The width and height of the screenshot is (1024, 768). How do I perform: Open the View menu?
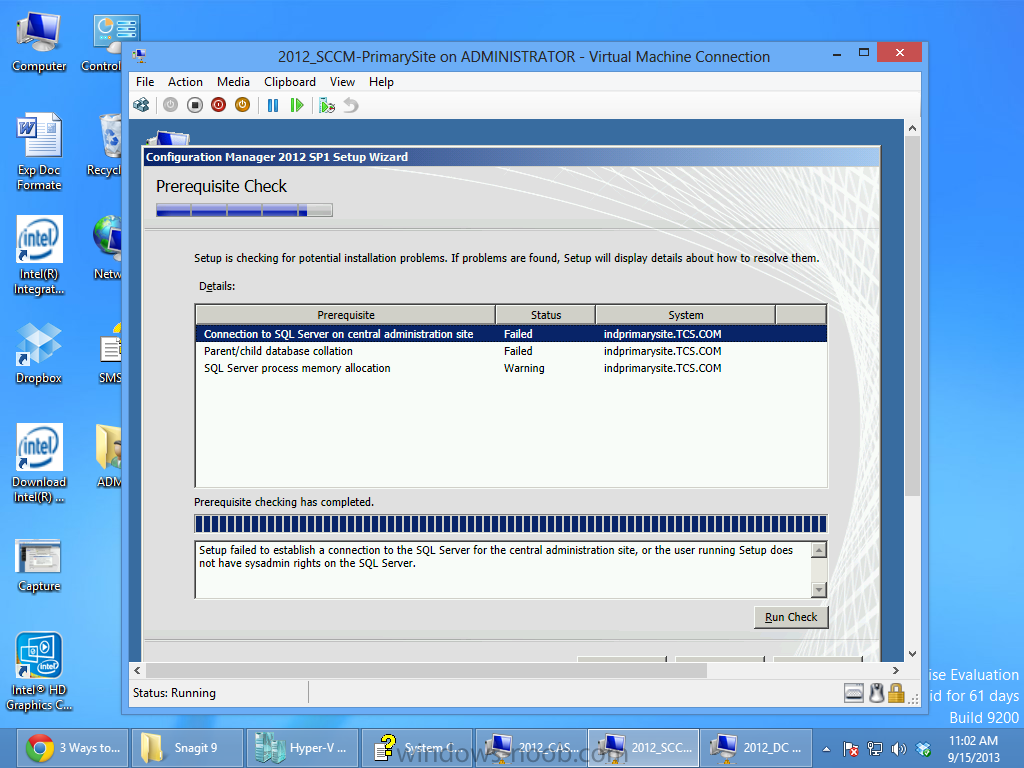(342, 82)
